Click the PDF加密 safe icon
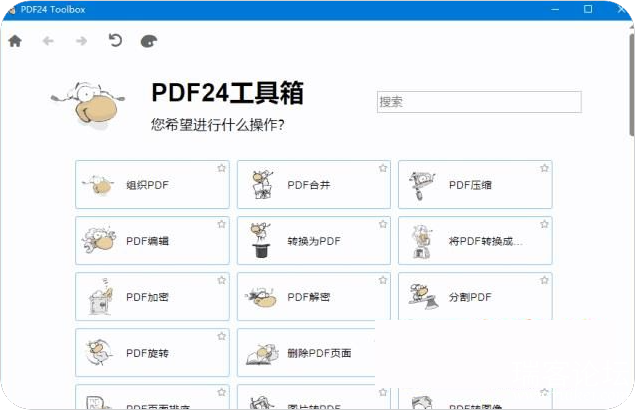635x410 pixels. pos(100,297)
